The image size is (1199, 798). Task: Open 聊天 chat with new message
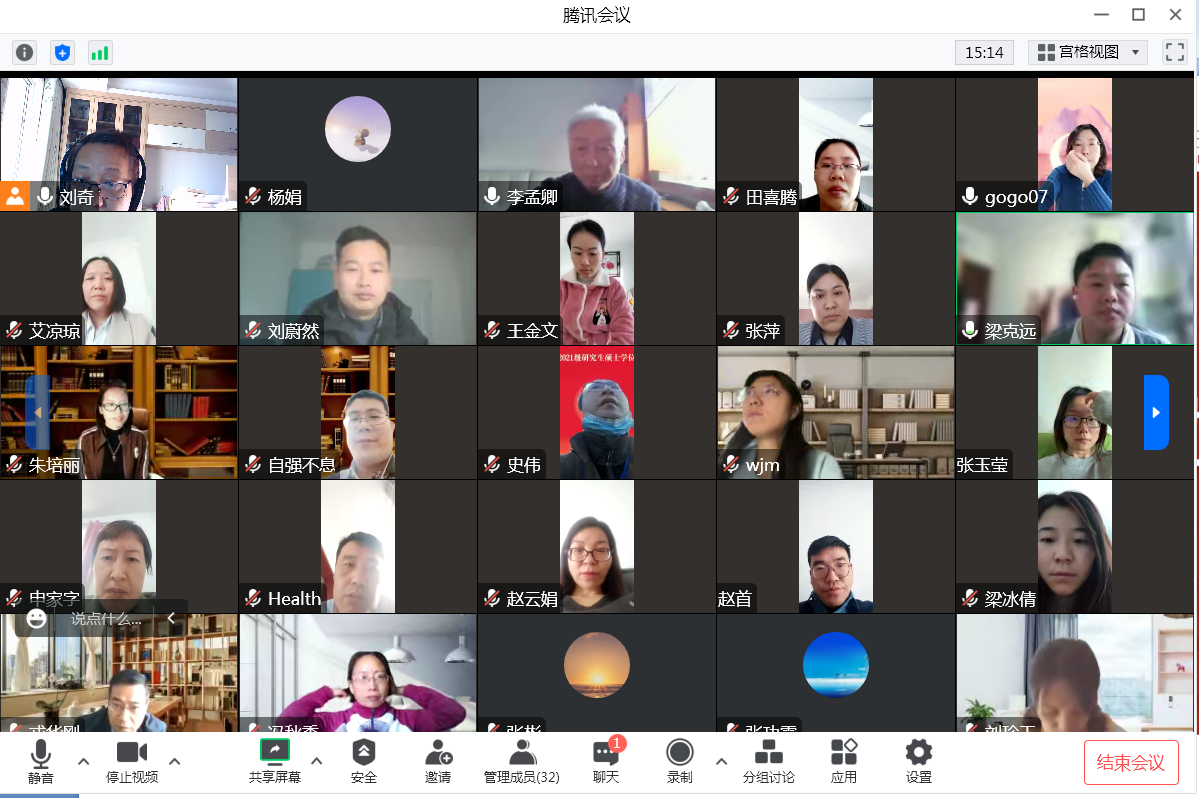[606, 761]
